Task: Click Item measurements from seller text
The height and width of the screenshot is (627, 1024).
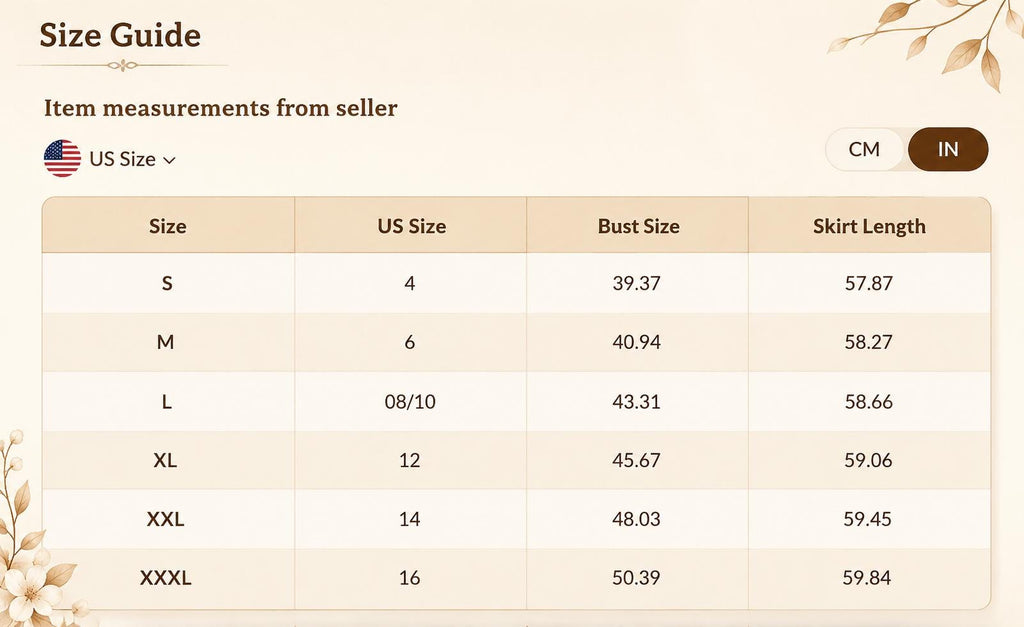Action: (221, 108)
